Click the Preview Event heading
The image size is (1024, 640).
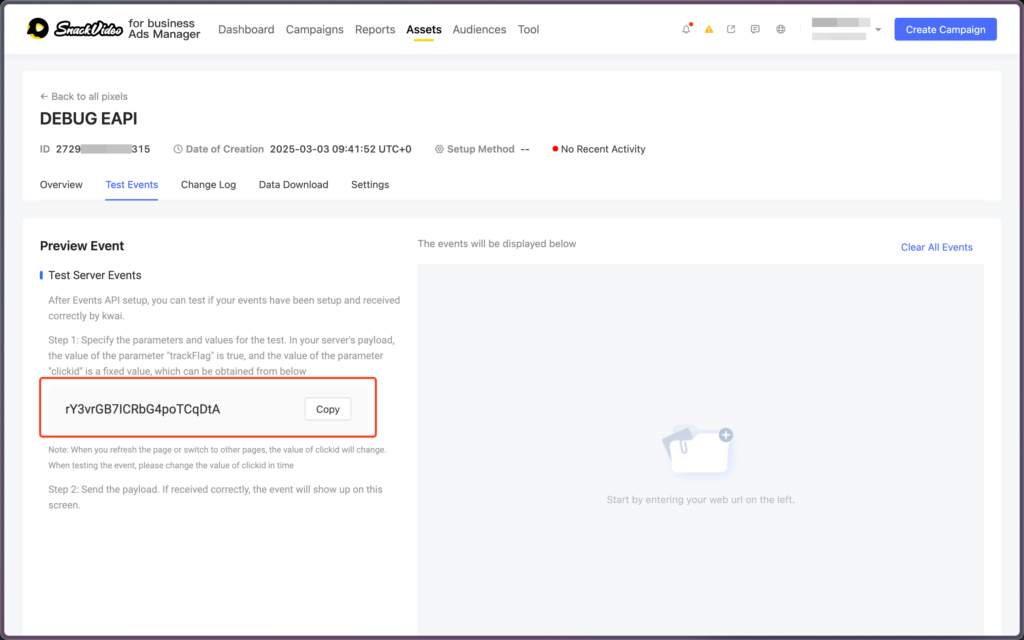coord(82,246)
